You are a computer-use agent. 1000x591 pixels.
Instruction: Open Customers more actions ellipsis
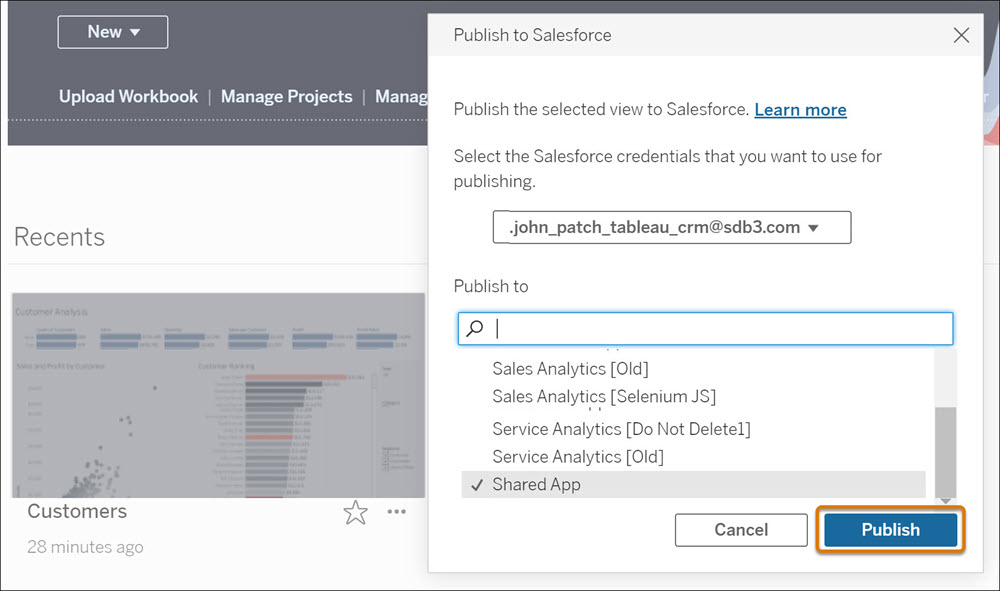pos(397,511)
